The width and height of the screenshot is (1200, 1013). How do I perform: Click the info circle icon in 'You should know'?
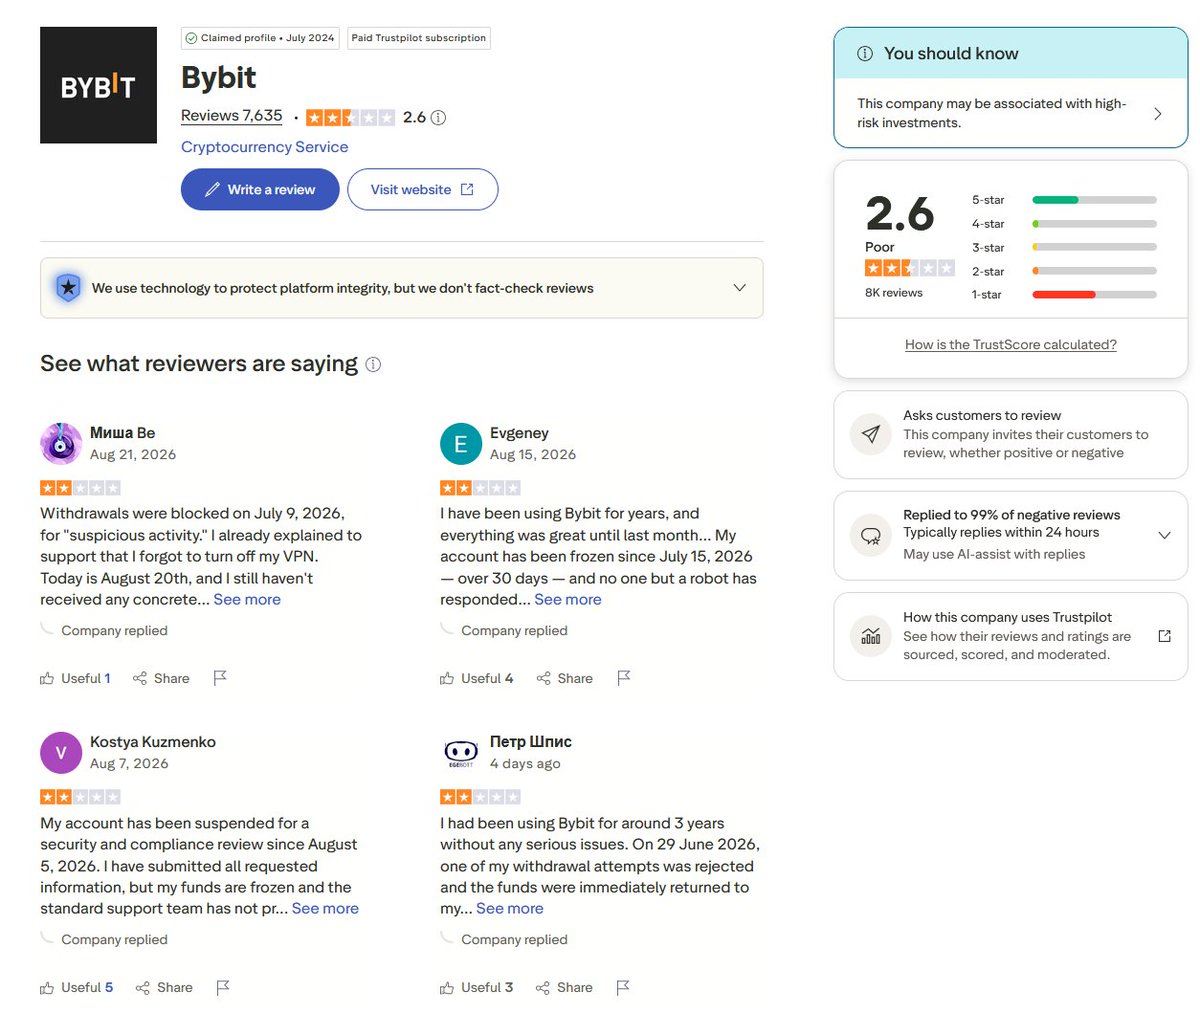865,54
